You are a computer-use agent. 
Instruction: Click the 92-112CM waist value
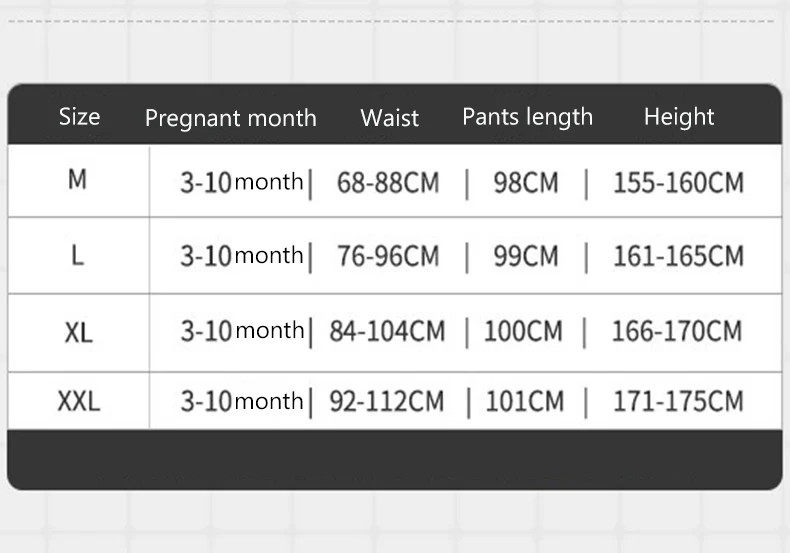click(386, 402)
